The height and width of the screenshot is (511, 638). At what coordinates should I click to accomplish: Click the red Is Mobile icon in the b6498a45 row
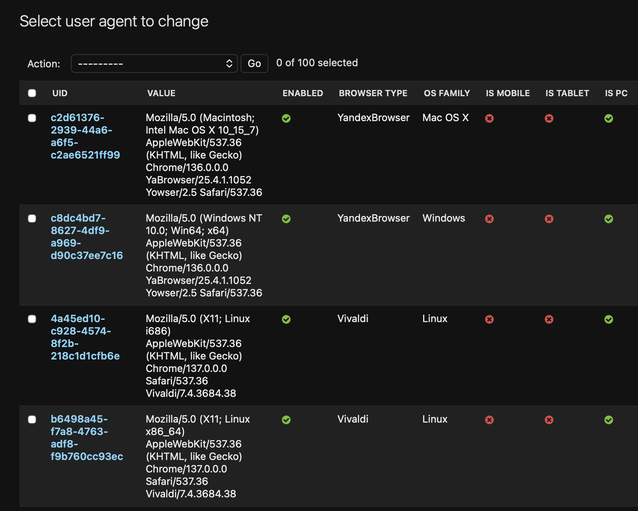(x=489, y=420)
